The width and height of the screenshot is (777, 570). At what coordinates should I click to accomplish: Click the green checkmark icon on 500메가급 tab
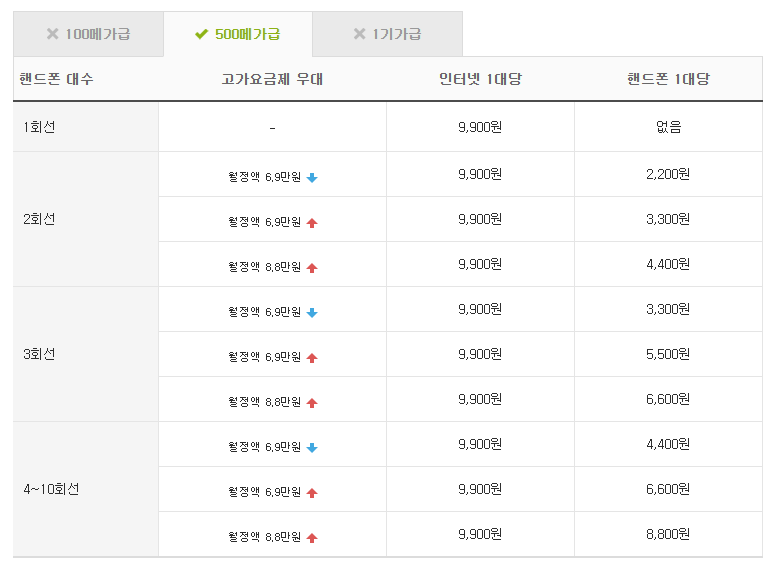tap(201, 35)
